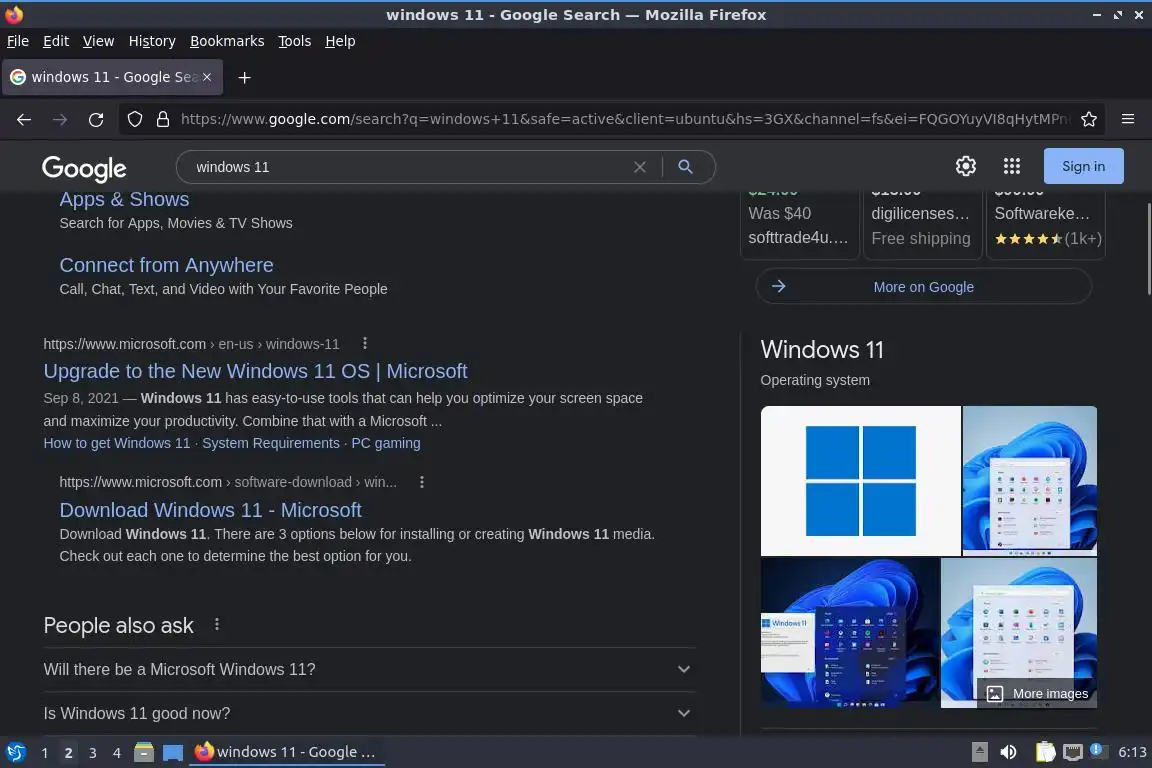Open Google settings gear icon
The width and height of the screenshot is (1152, 768).
[965, 166]
